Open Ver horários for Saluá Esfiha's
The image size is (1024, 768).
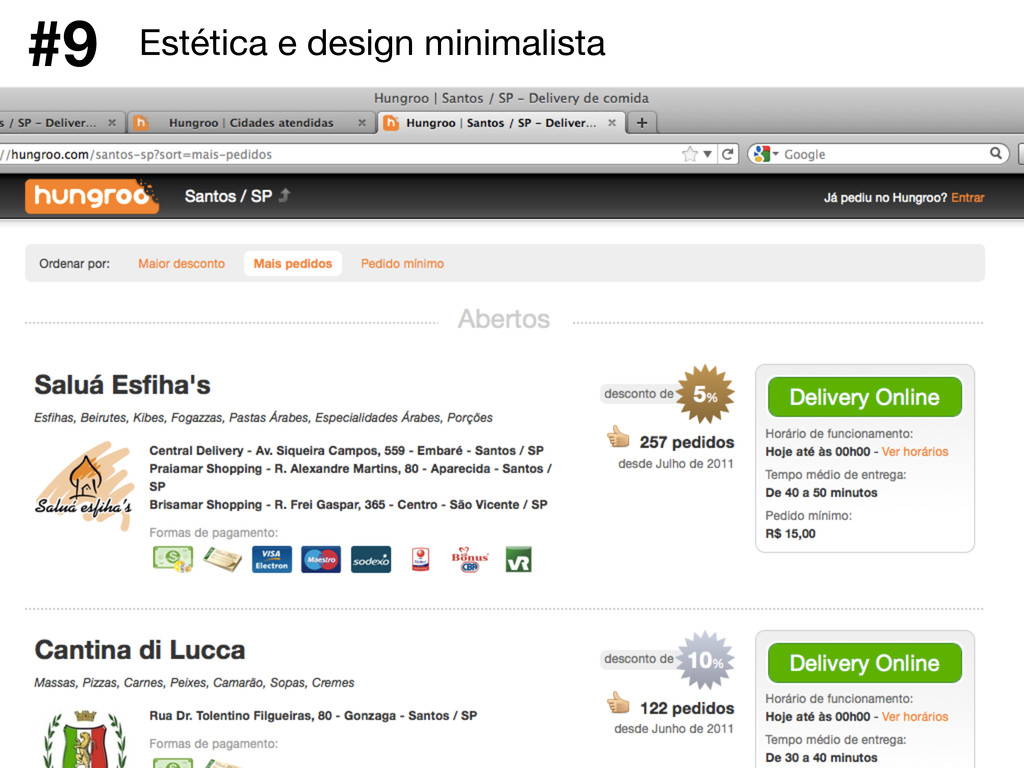[x=915, y=451]
